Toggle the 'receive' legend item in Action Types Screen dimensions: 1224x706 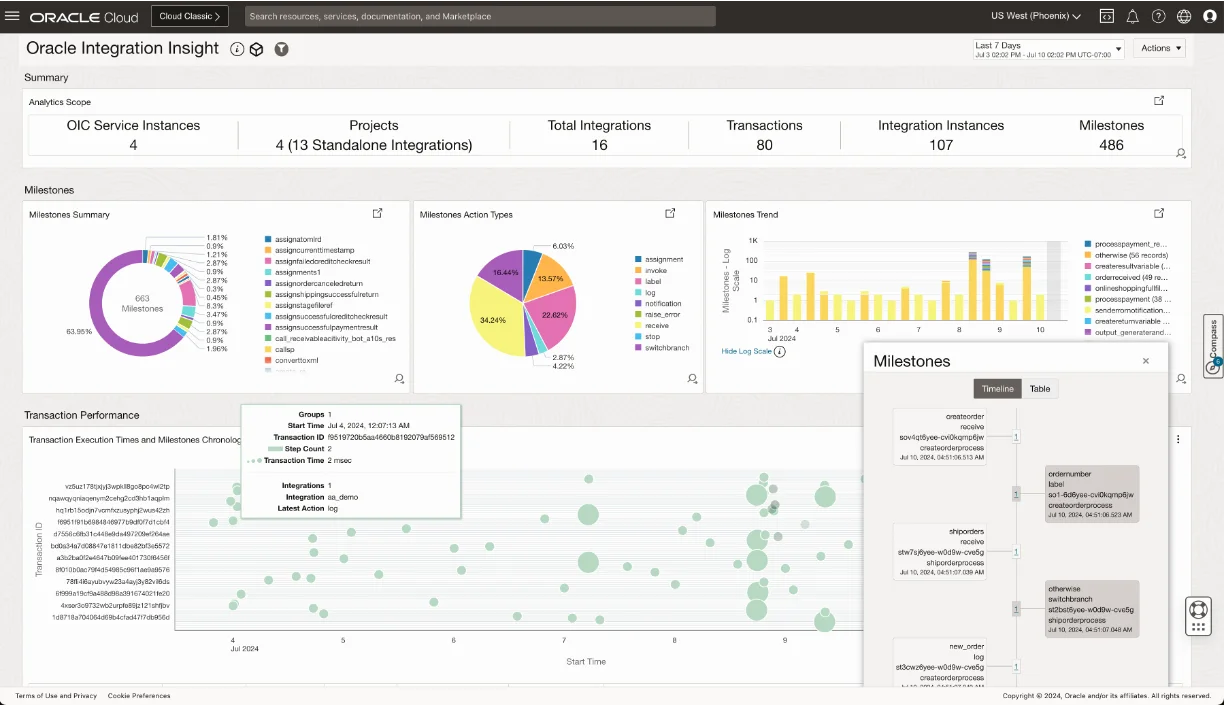click(656, 326)
